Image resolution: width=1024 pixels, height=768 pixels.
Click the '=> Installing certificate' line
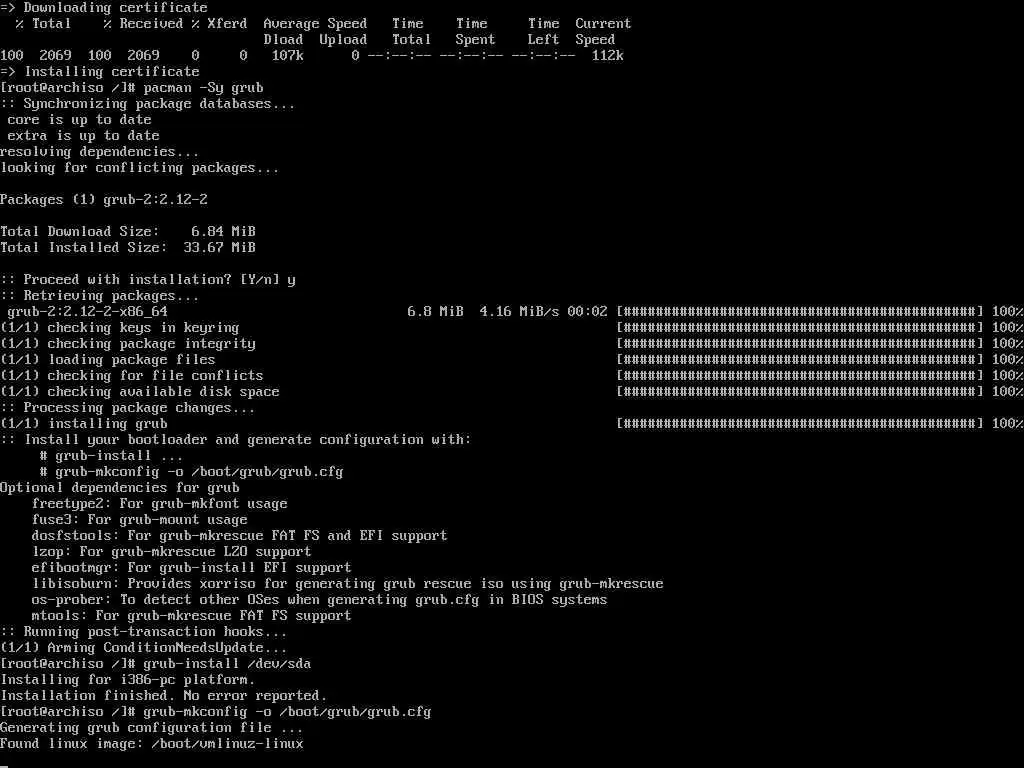click(100, 72)
